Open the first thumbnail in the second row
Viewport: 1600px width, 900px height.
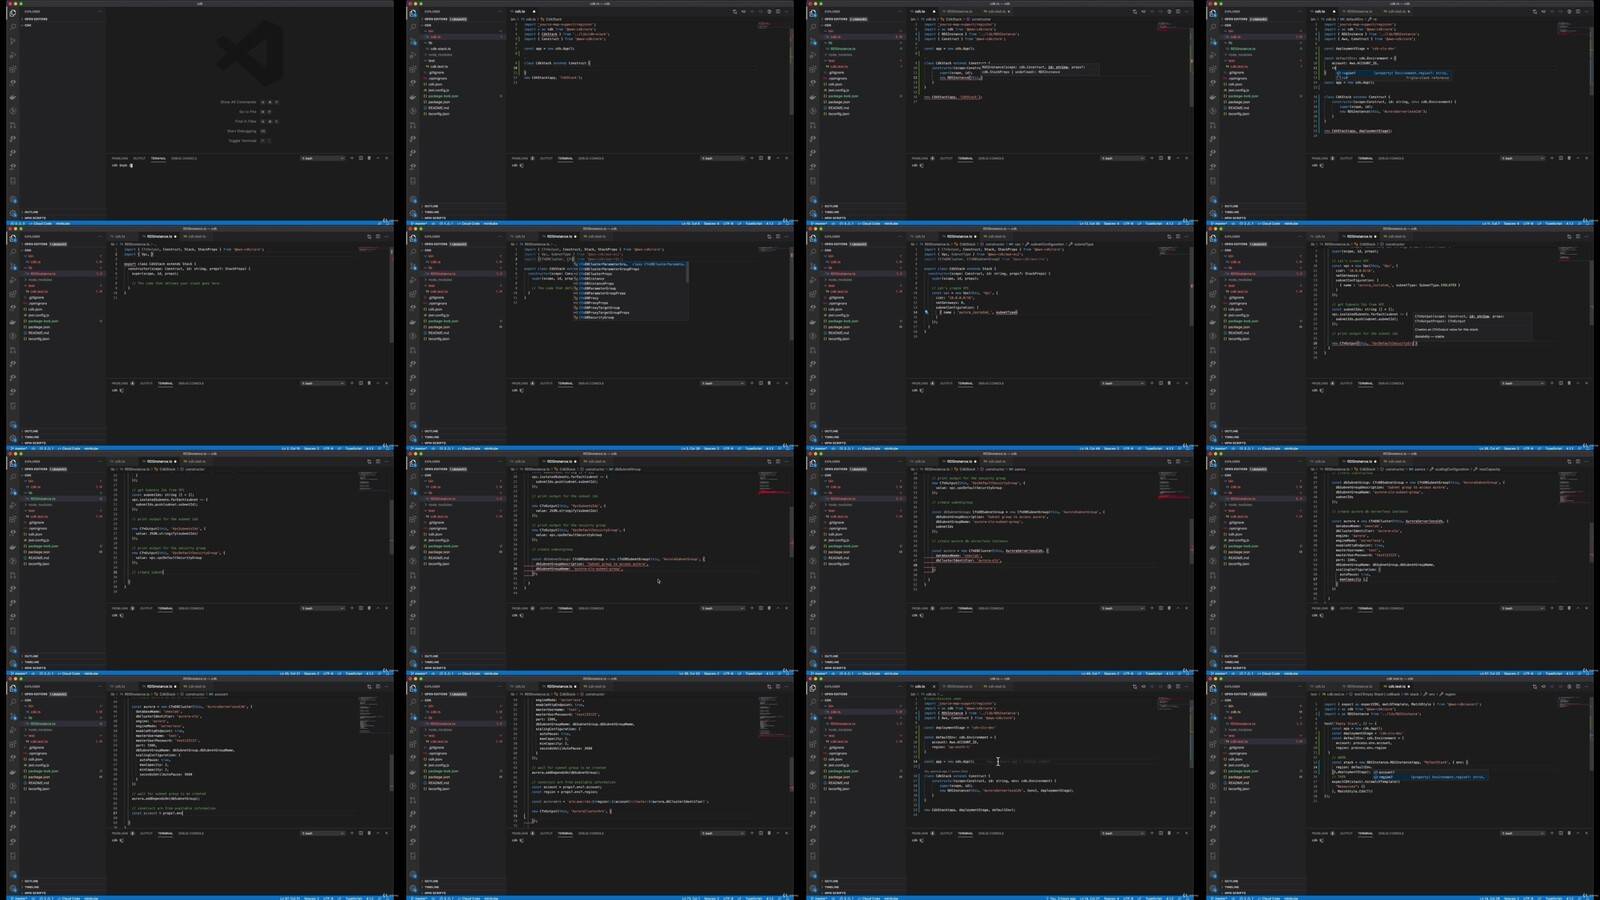pyautogui.click(x=200, y=337)
